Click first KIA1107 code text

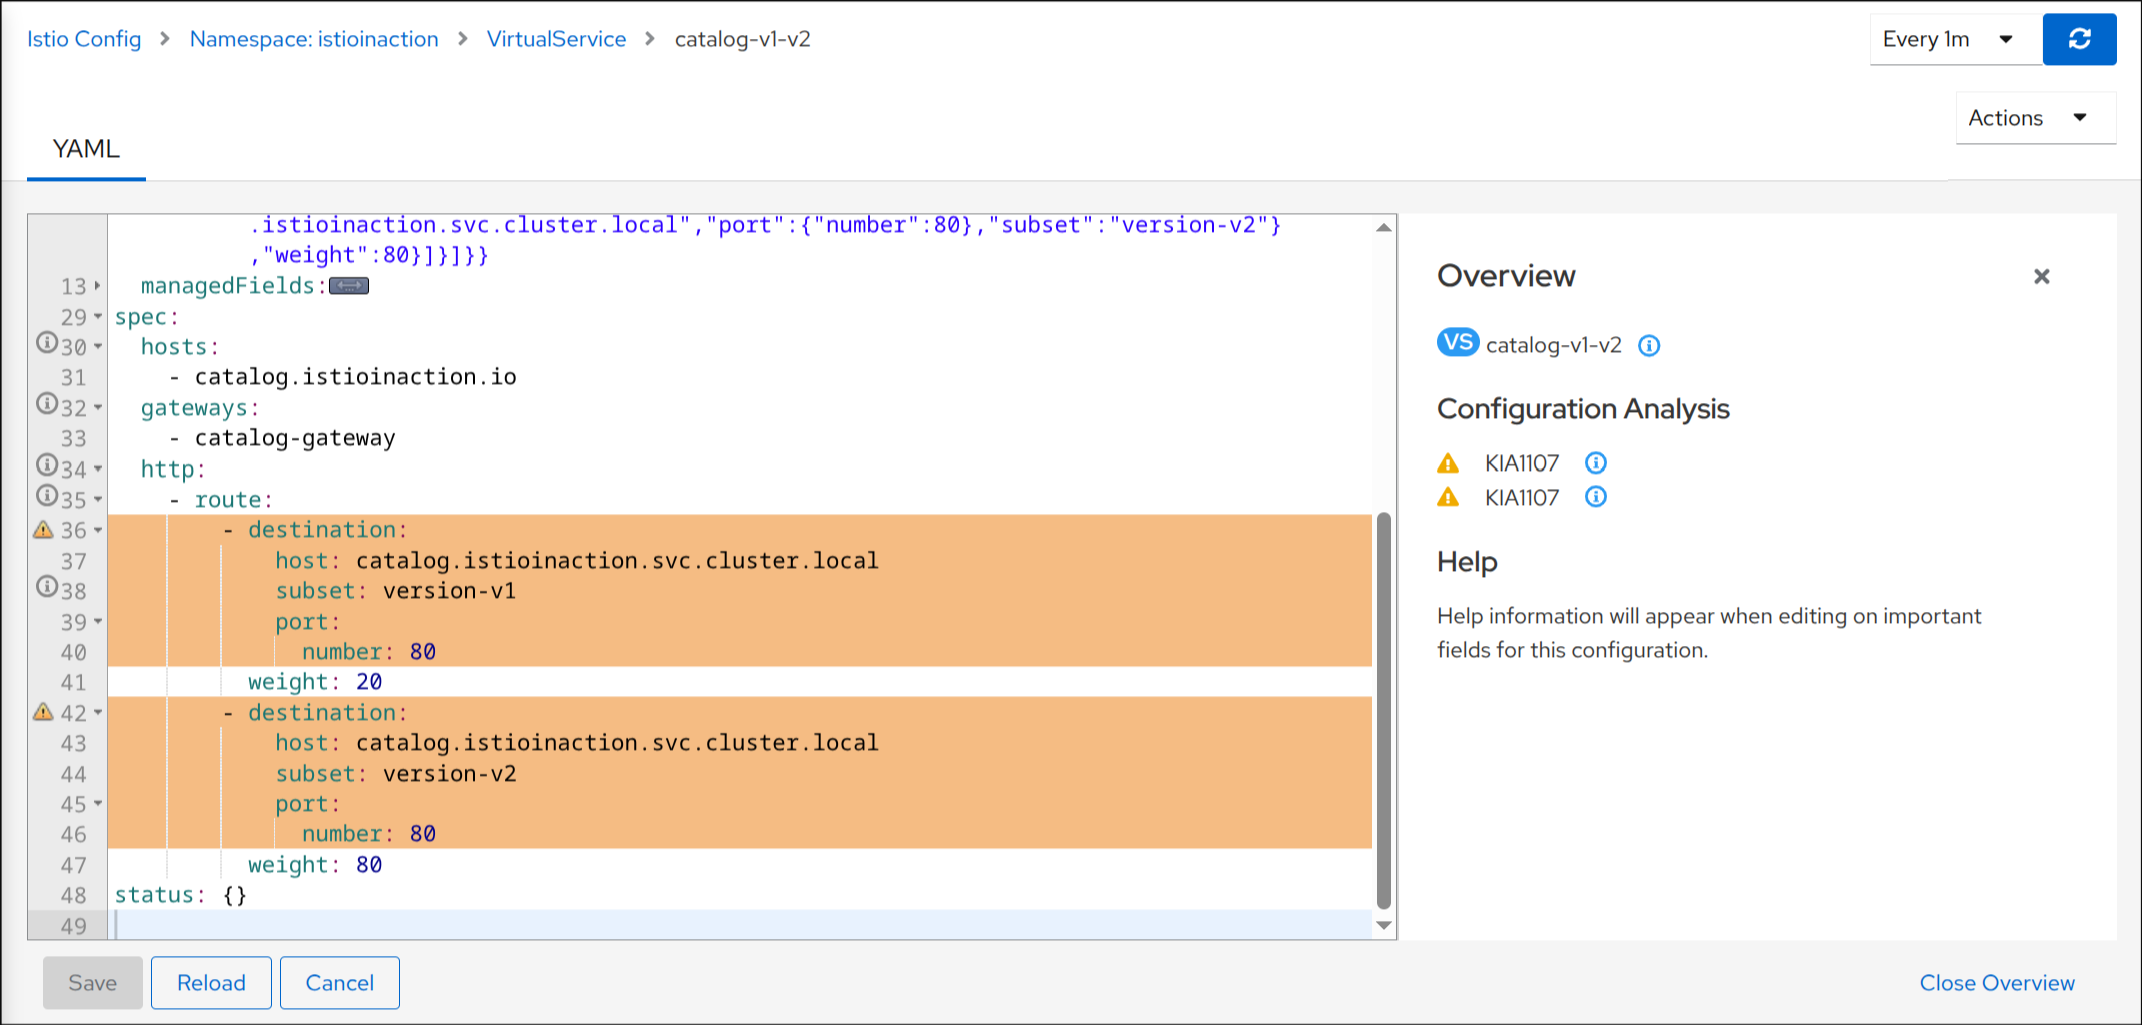point(1521,463)
